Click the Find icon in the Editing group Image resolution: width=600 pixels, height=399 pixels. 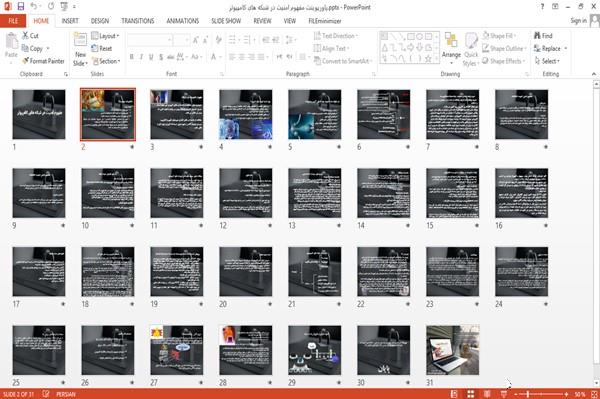pos(538,36)
